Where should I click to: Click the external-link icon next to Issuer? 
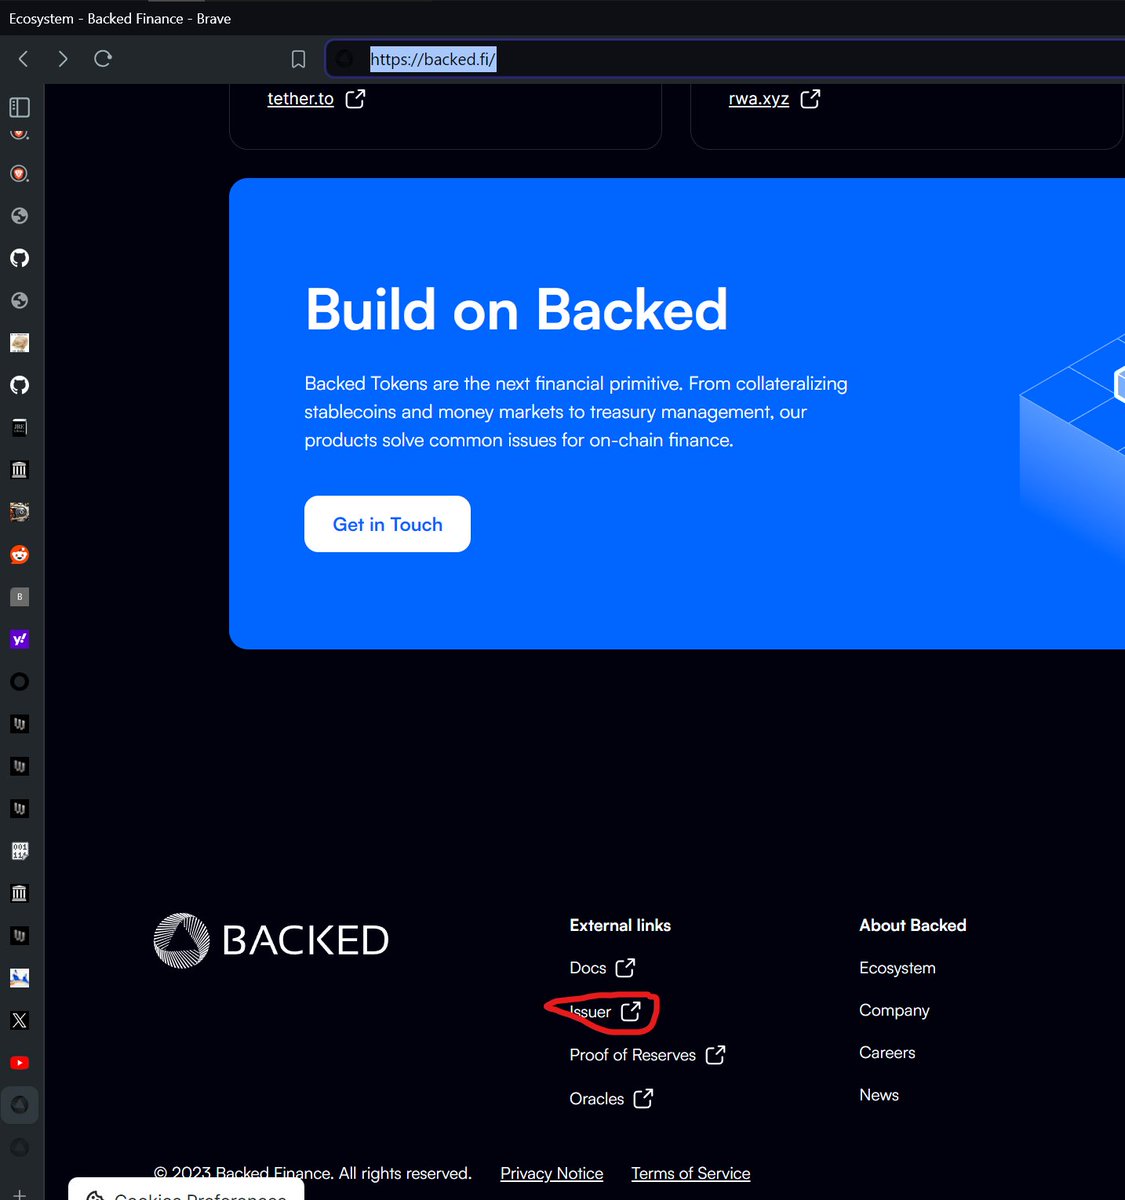[x=630, y=1011]
